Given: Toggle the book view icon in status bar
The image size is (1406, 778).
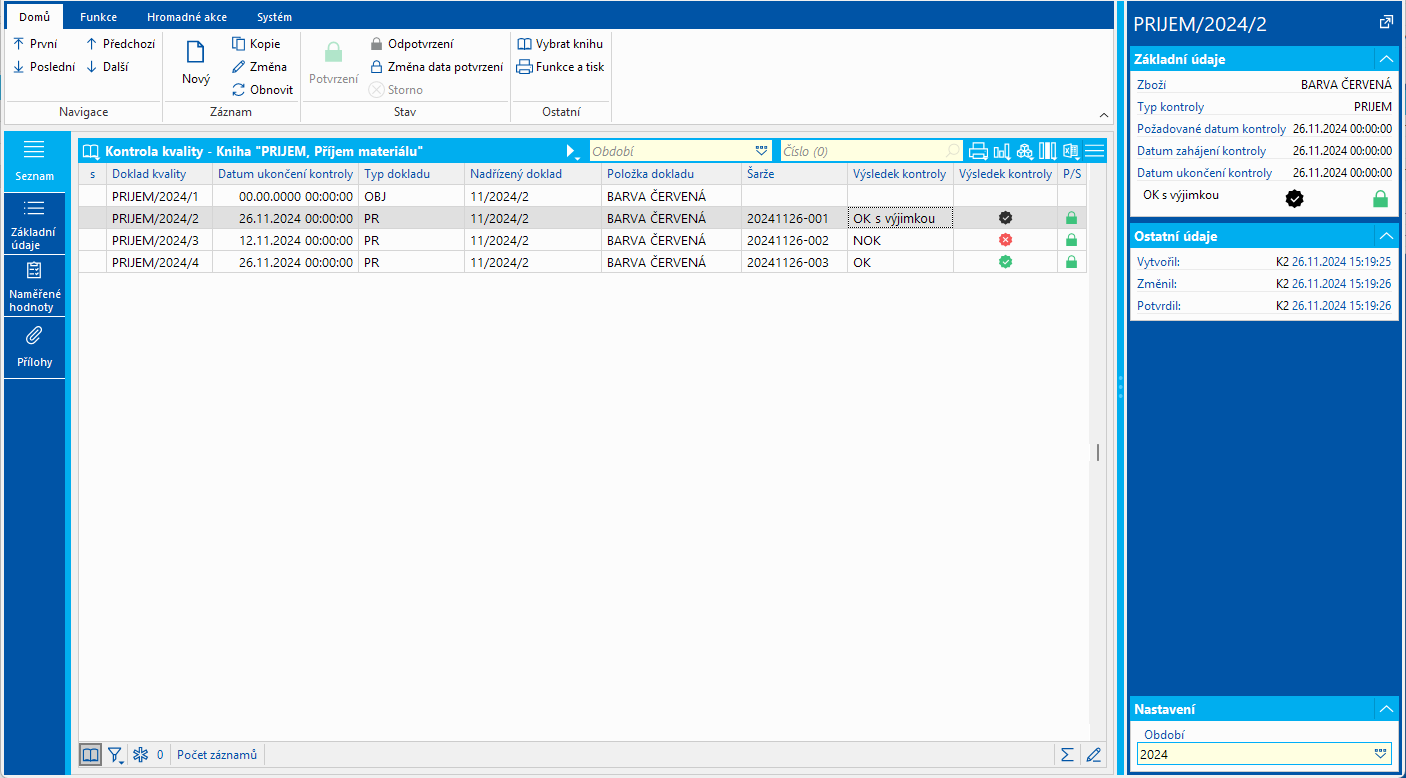Looking at the screenshot, I should click(x=90, y=755).
